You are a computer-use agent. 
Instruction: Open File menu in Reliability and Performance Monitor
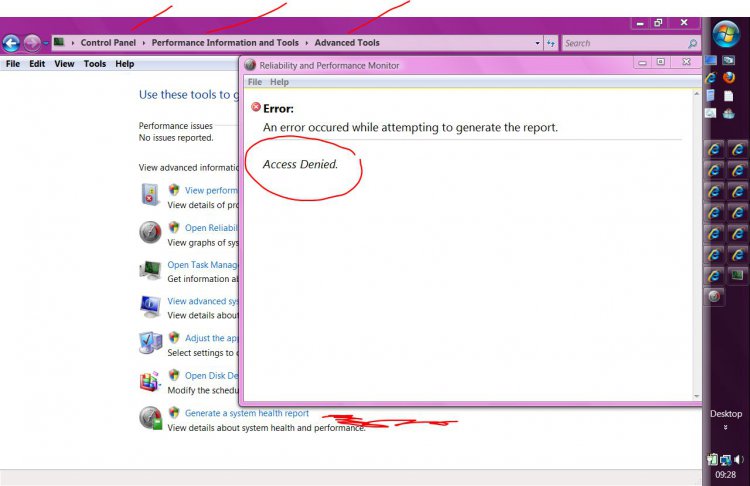click(255, 82)
